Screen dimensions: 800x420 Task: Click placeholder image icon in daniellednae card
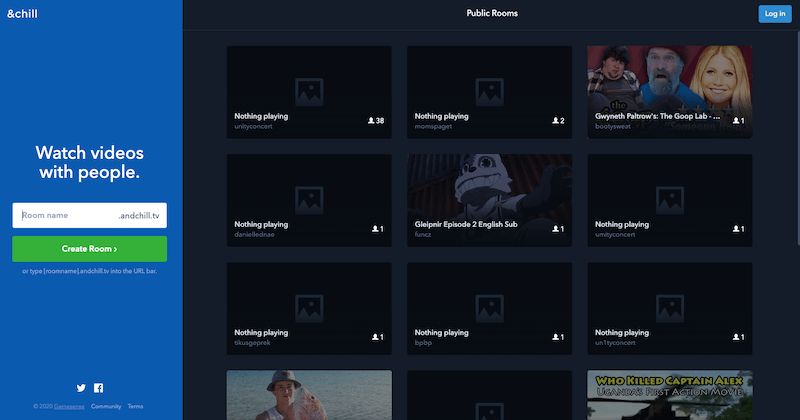click(x=309, y=200)
